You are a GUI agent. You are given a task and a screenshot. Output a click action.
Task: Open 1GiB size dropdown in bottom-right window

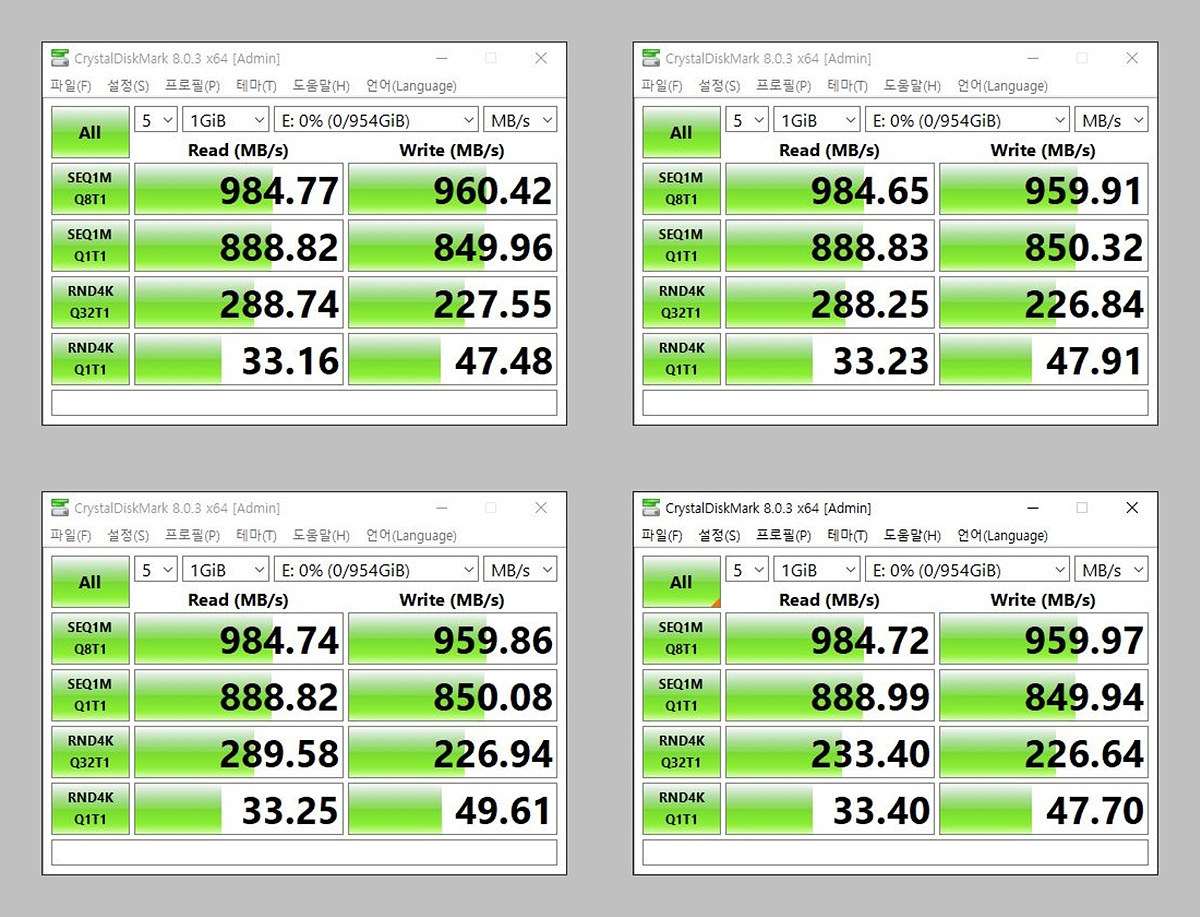coord(817,570)
